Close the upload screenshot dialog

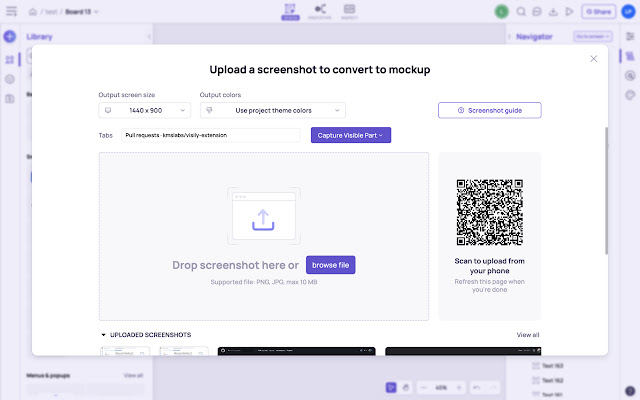click(593, 59)
